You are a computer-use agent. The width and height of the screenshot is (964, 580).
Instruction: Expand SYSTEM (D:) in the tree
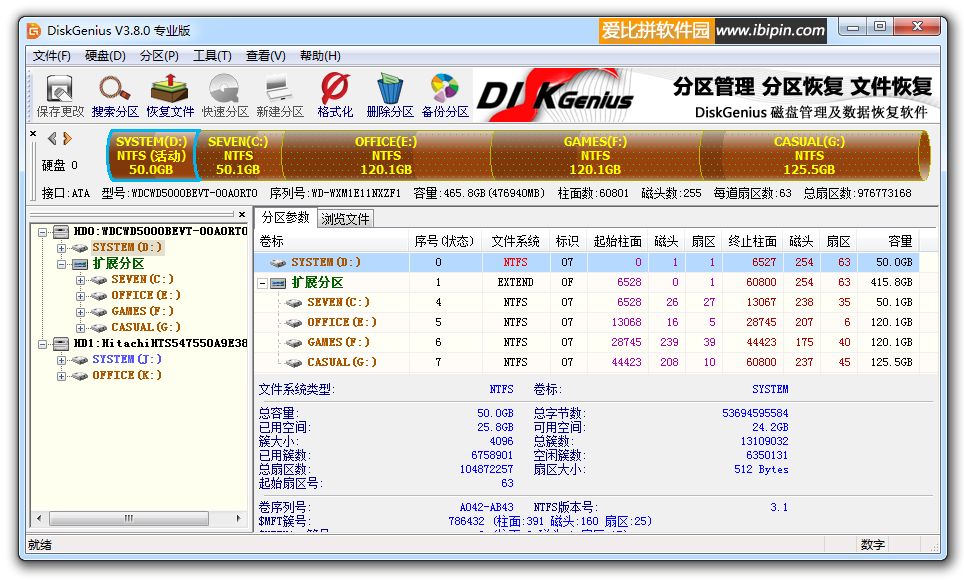click(61, 248)
